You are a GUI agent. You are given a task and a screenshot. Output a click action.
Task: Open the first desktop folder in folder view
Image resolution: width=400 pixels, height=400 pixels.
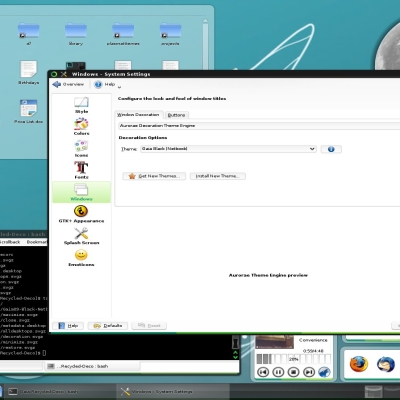pyautogui.click(x=29, y=33)
